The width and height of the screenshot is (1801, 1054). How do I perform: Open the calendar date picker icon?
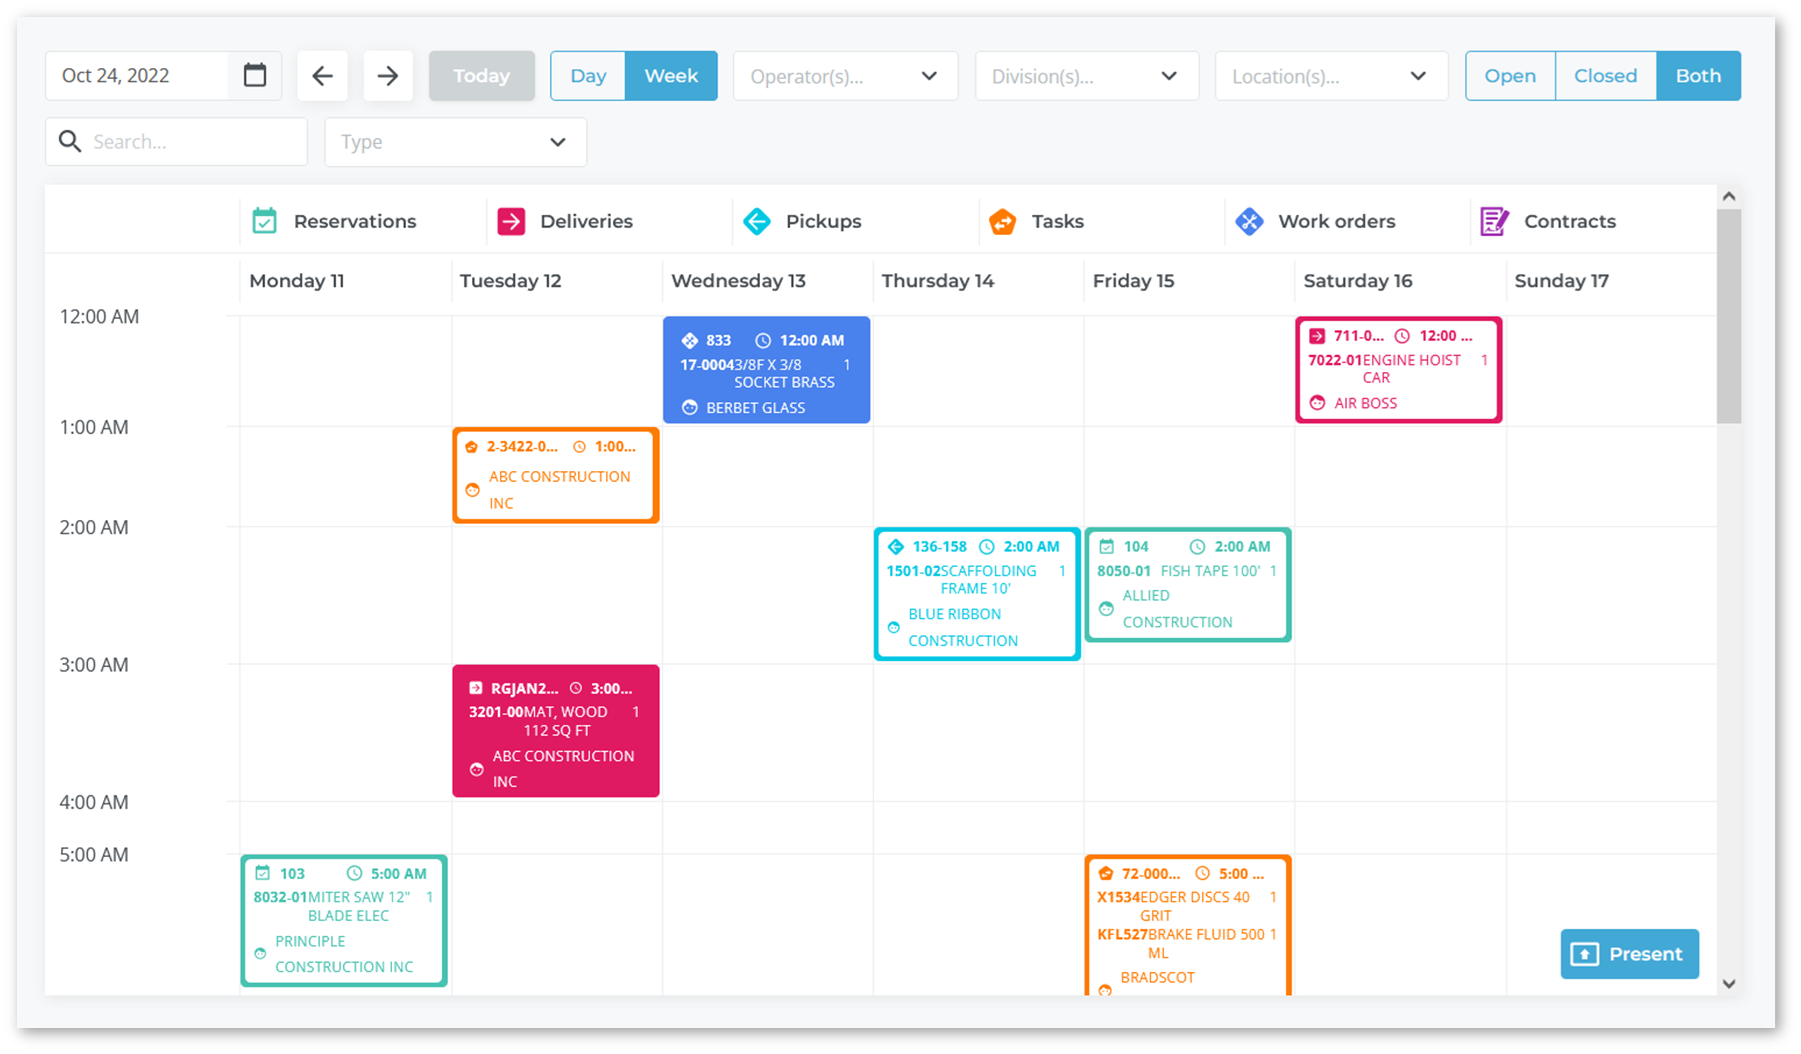click(x=255, y=76)
